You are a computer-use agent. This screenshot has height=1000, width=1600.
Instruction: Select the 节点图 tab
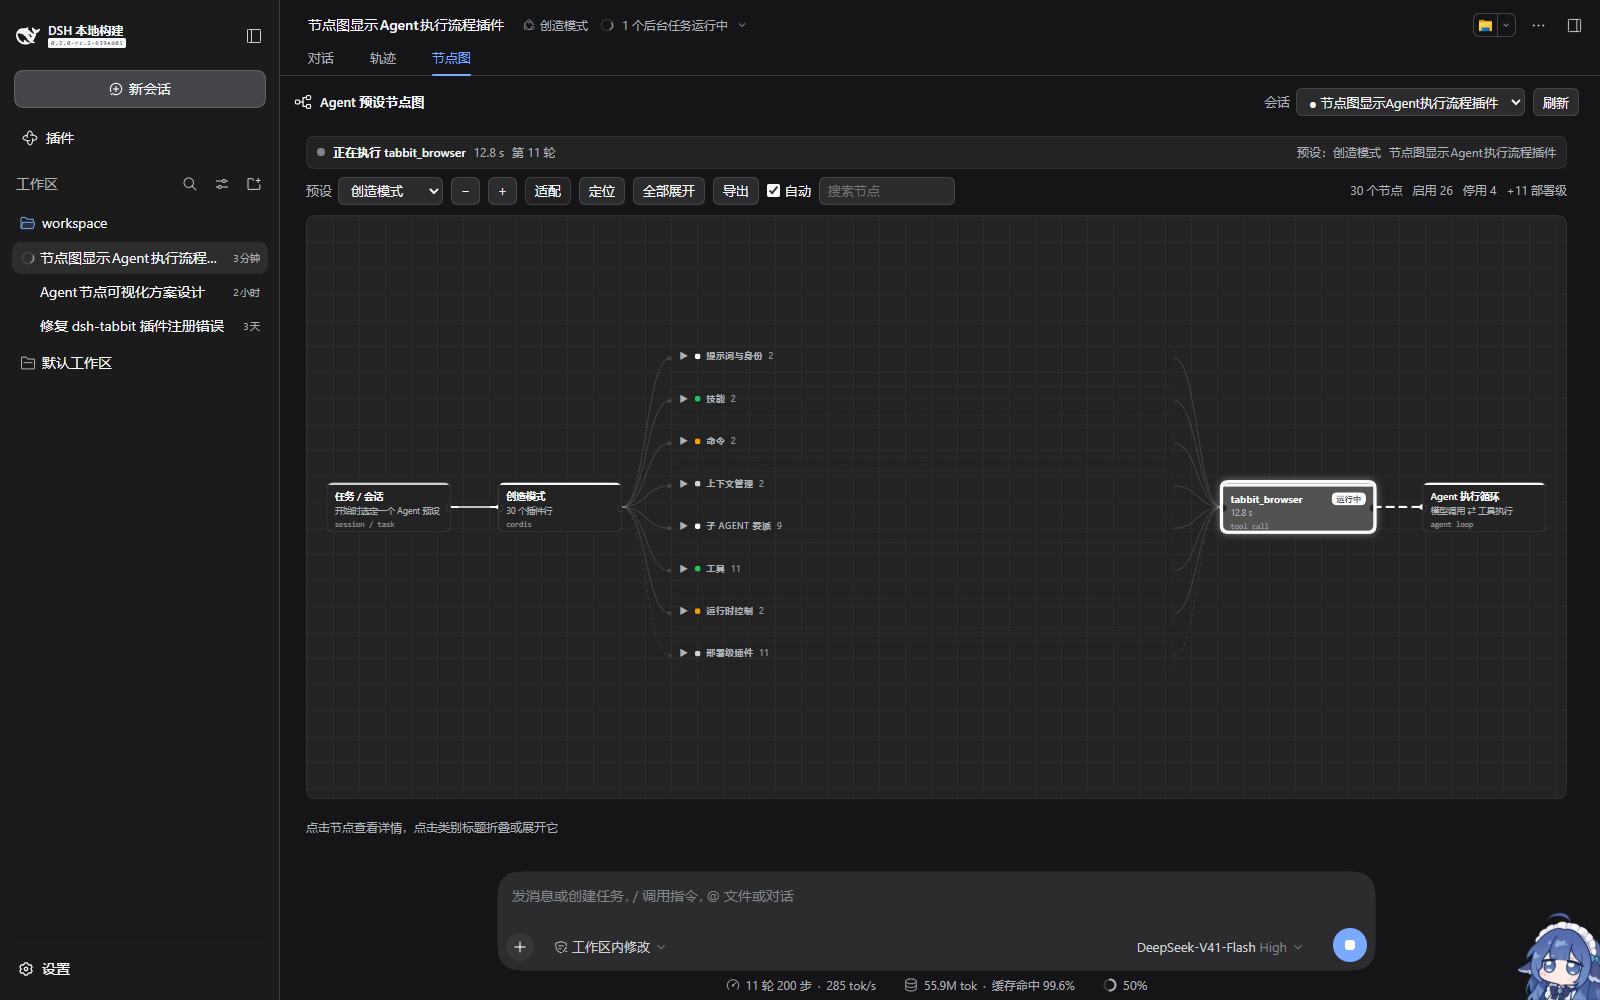(451, 58)
